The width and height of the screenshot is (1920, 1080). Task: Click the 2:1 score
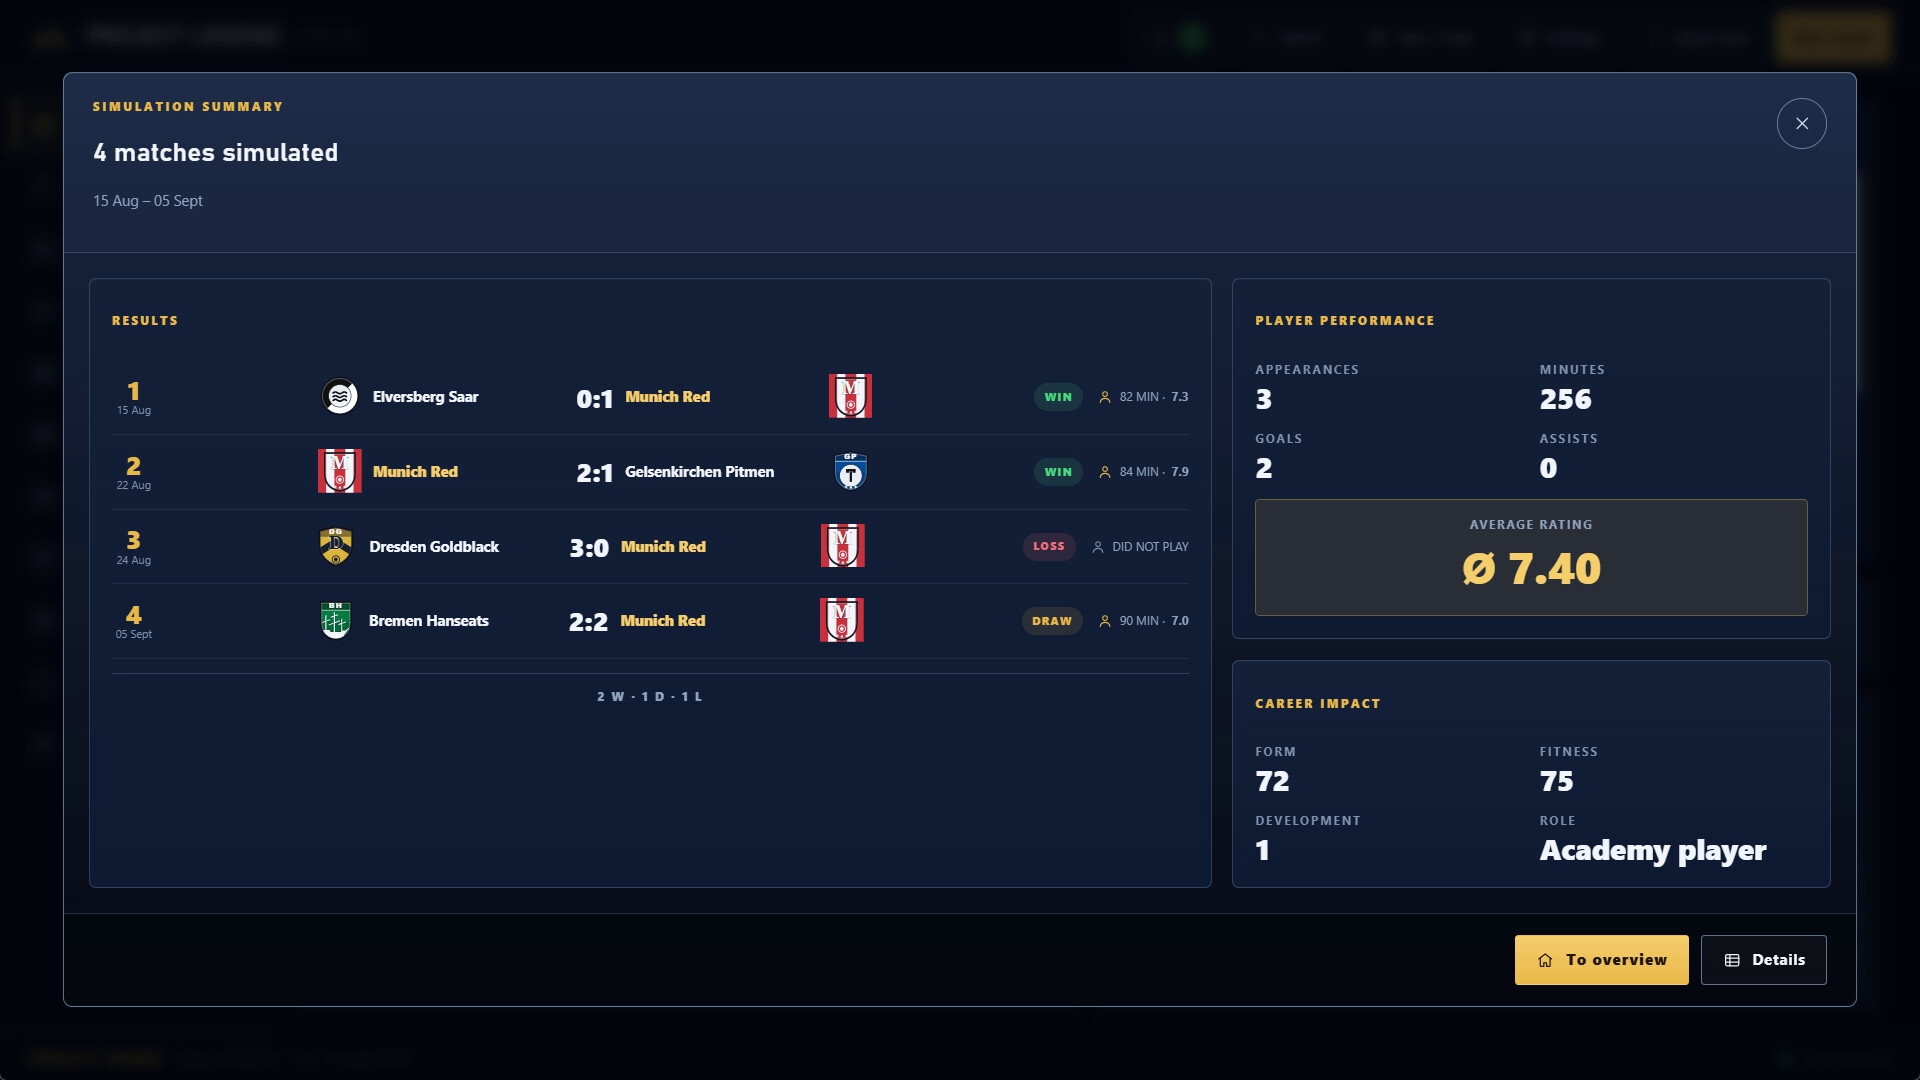[594, 473]
